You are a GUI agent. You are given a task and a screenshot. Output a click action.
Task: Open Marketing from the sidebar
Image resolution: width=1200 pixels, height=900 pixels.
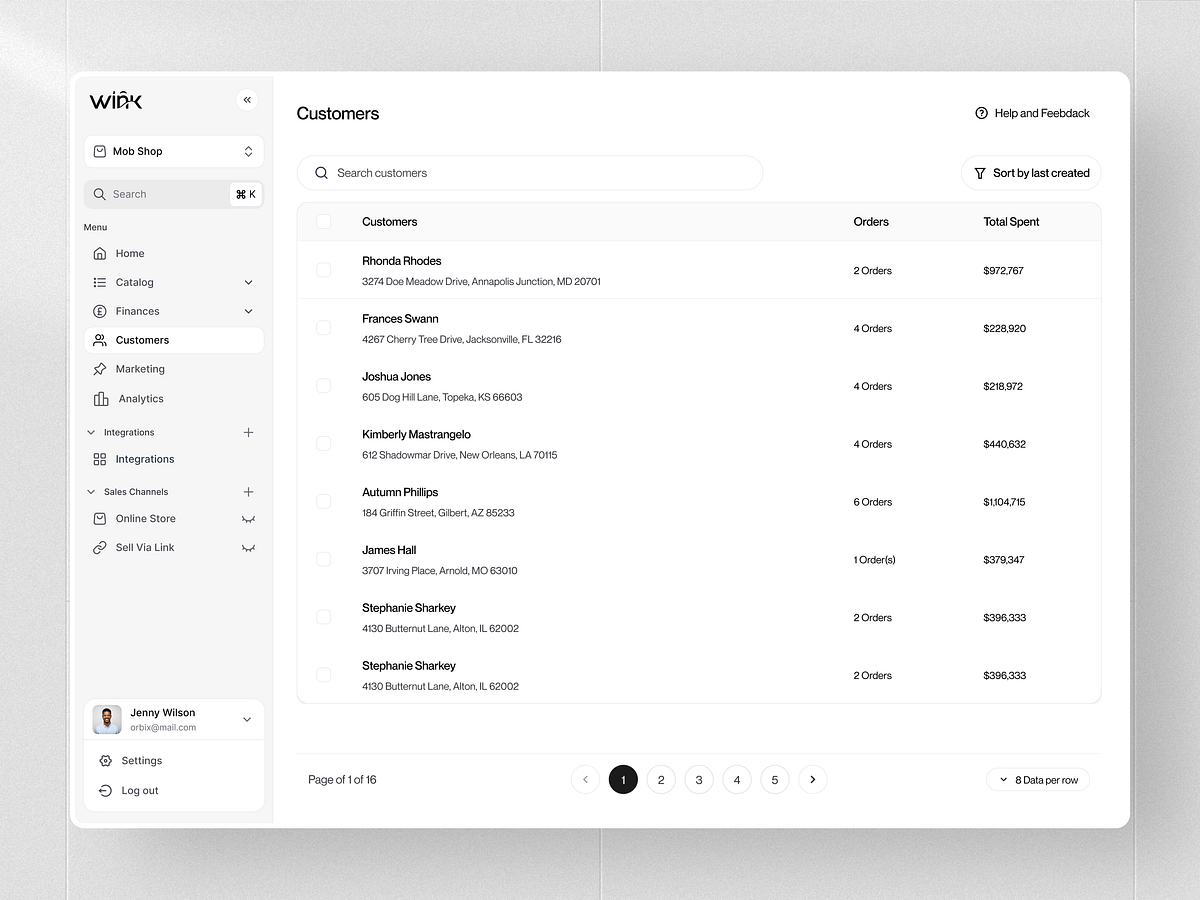point(100,369)
